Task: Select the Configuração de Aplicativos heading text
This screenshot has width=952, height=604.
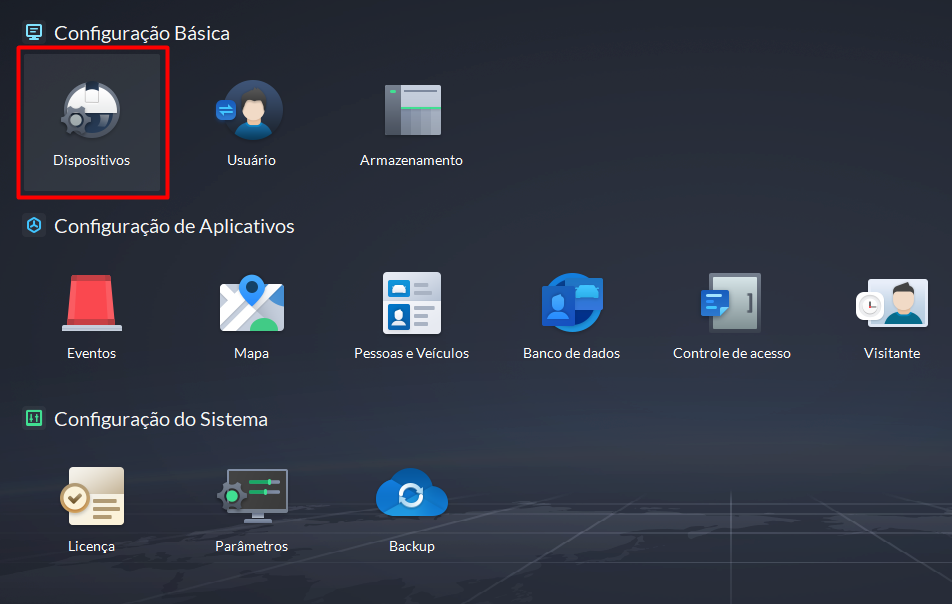Action: [174, 226]
